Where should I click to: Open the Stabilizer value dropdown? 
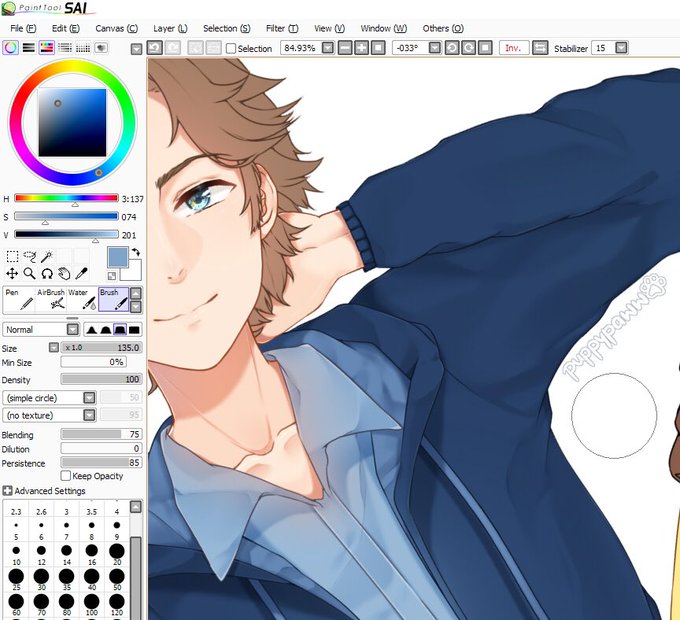[621, 48]
